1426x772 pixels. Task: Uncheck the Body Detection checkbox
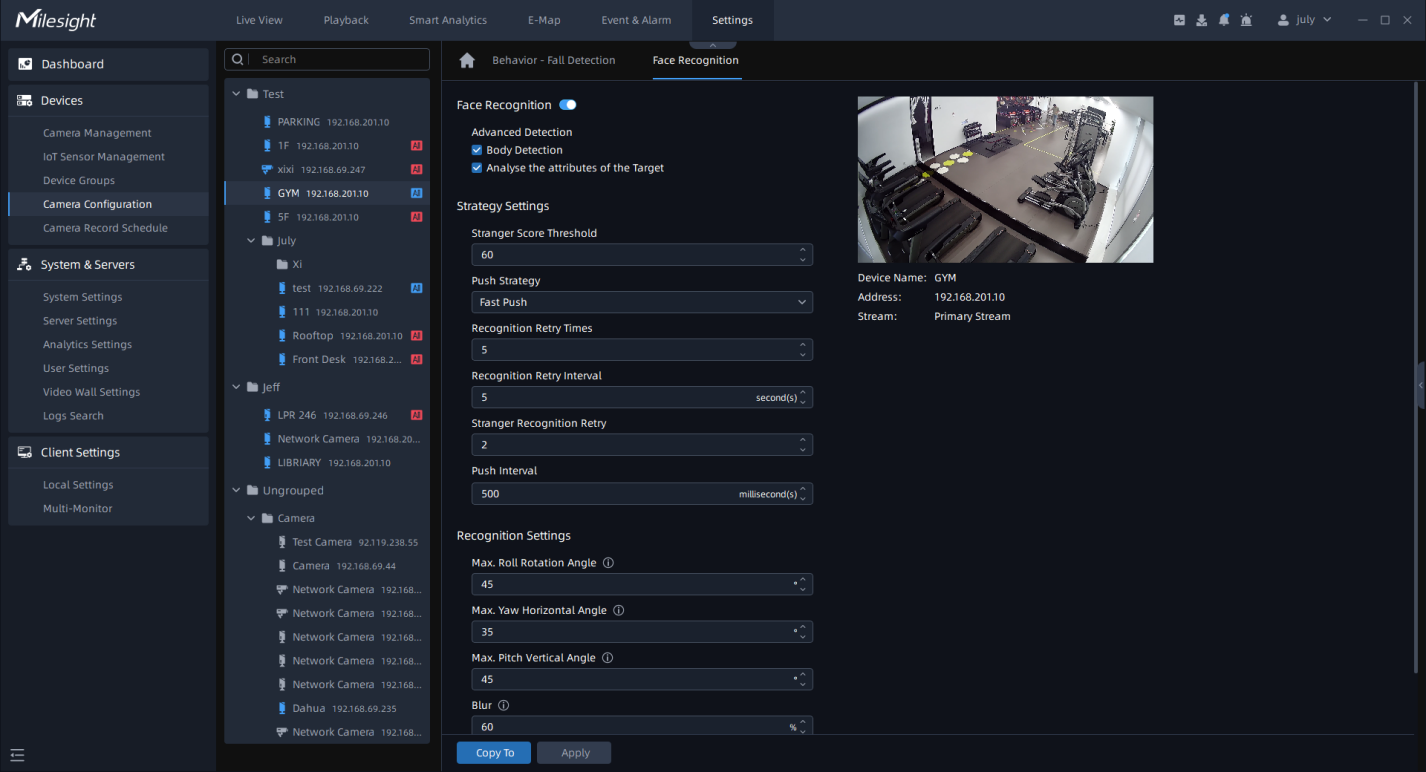tap(477, 150)
